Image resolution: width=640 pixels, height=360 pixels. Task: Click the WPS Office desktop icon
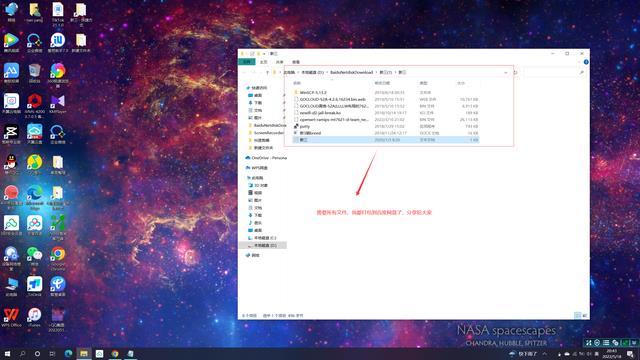[x=11, y=318]
